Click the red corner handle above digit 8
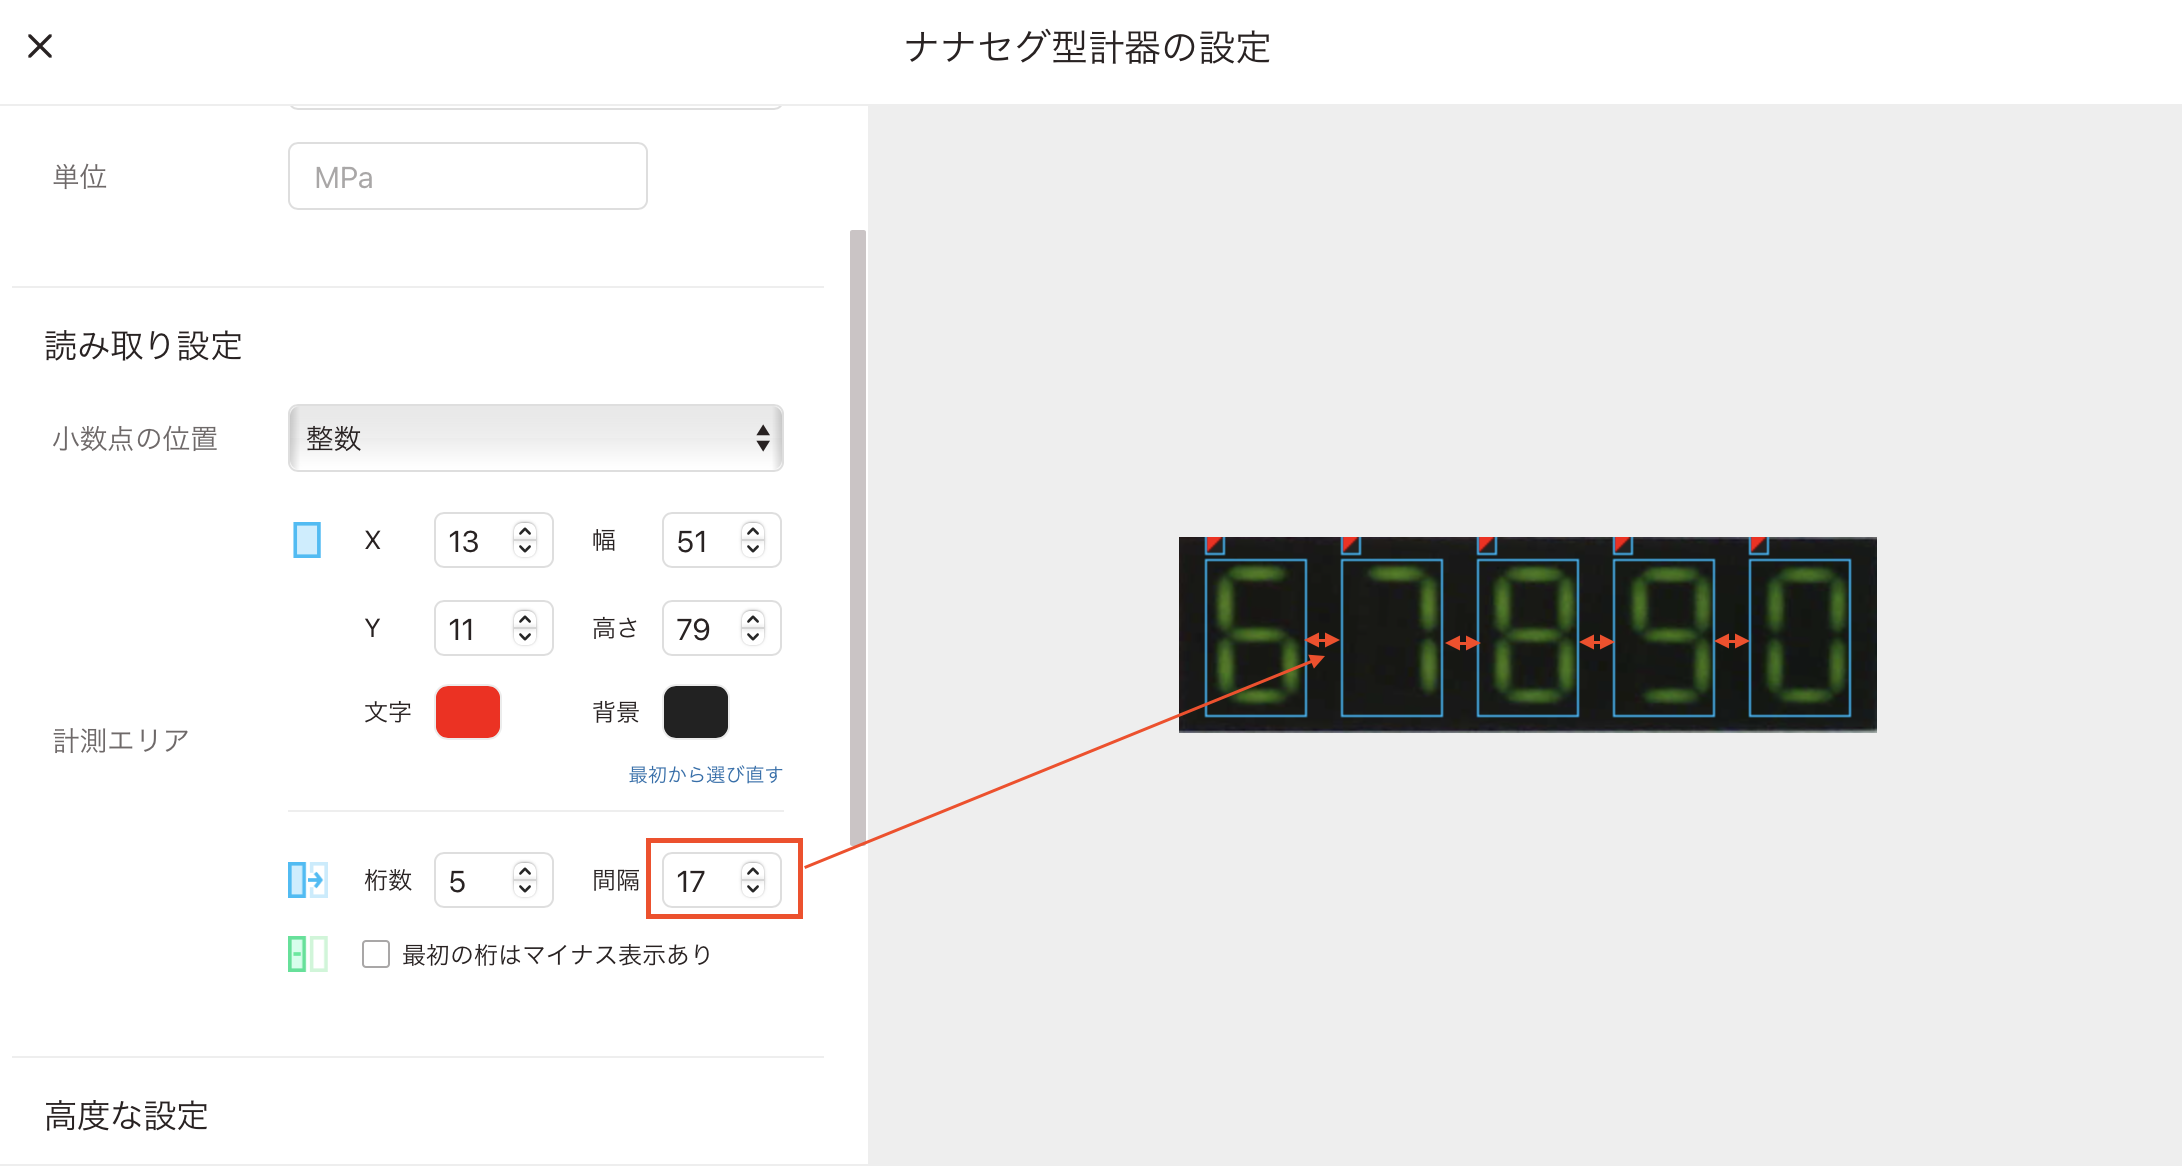Screen dimensions: 2182x1168 point(1487,545)
